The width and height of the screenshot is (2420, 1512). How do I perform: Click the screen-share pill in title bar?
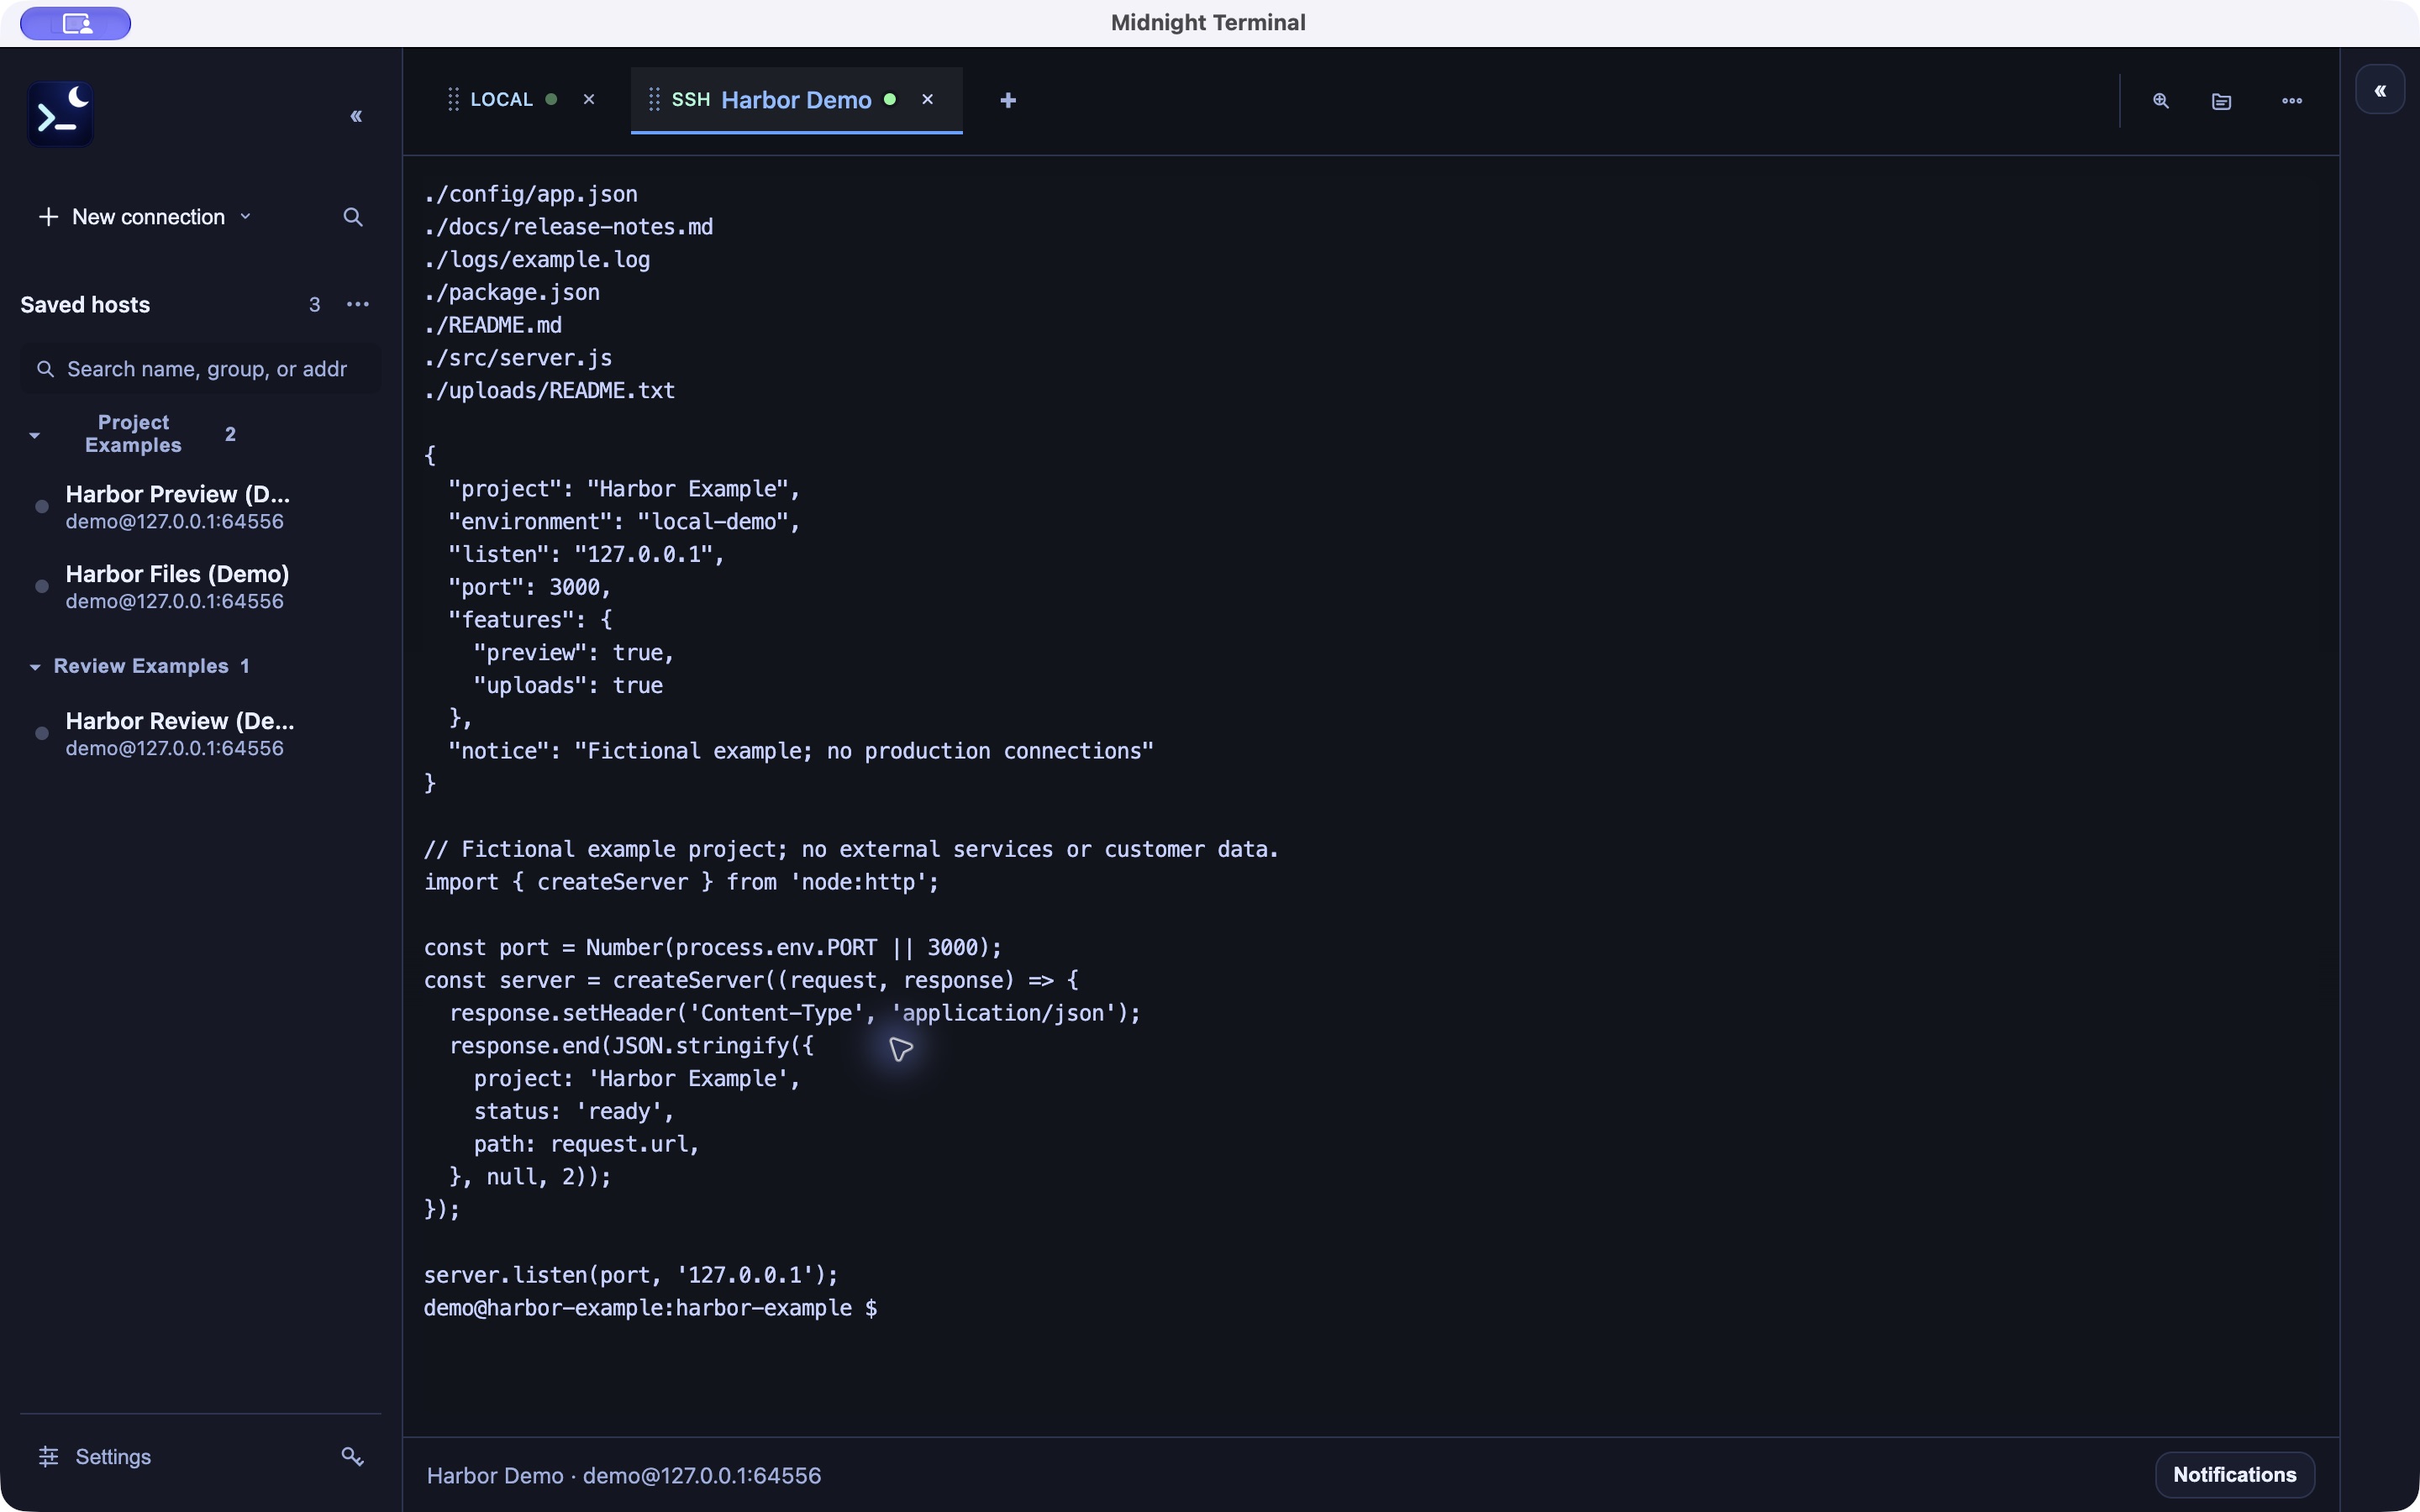click(76, 23)
